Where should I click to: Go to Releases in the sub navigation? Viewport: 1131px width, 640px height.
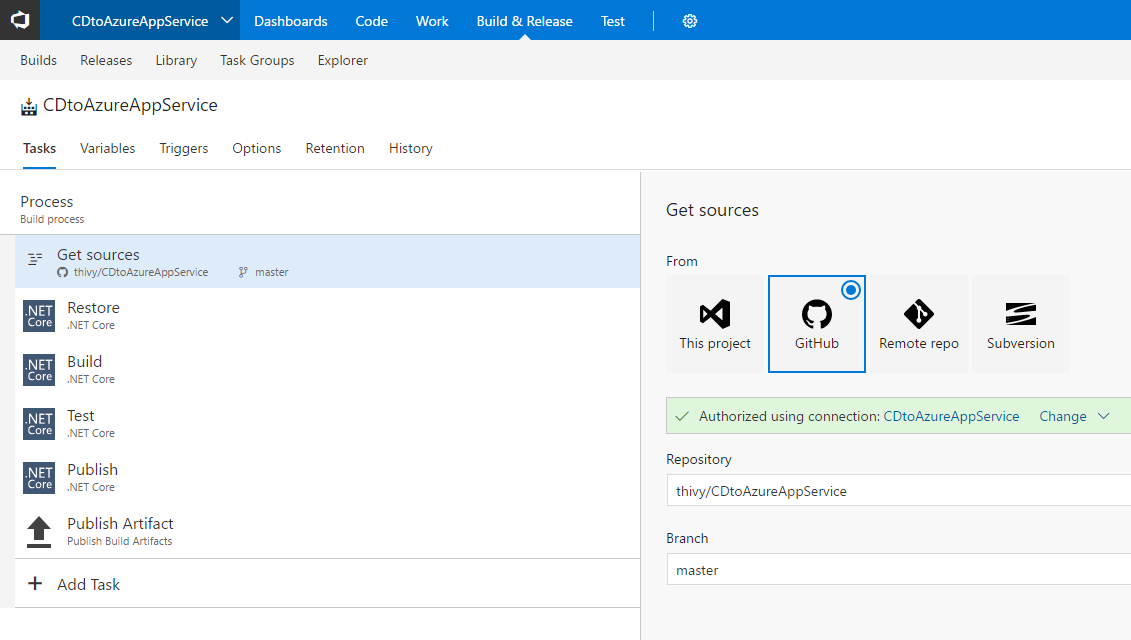coord(106,60)
